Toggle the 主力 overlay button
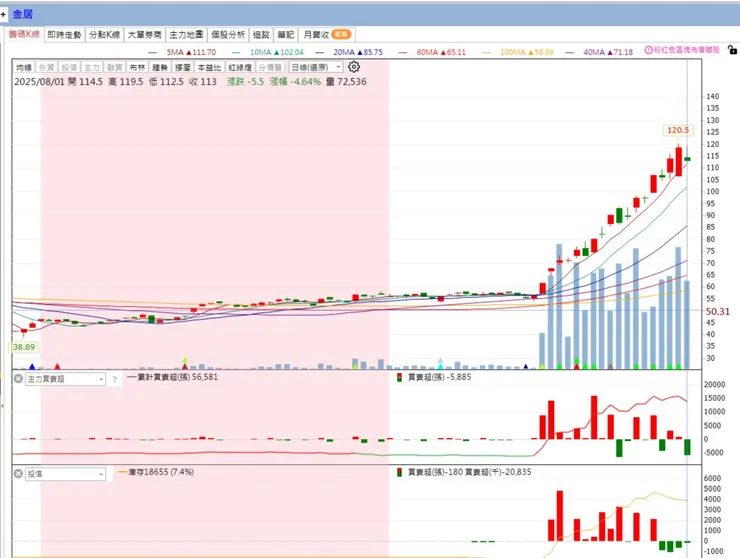 click(x=92, y=68)
